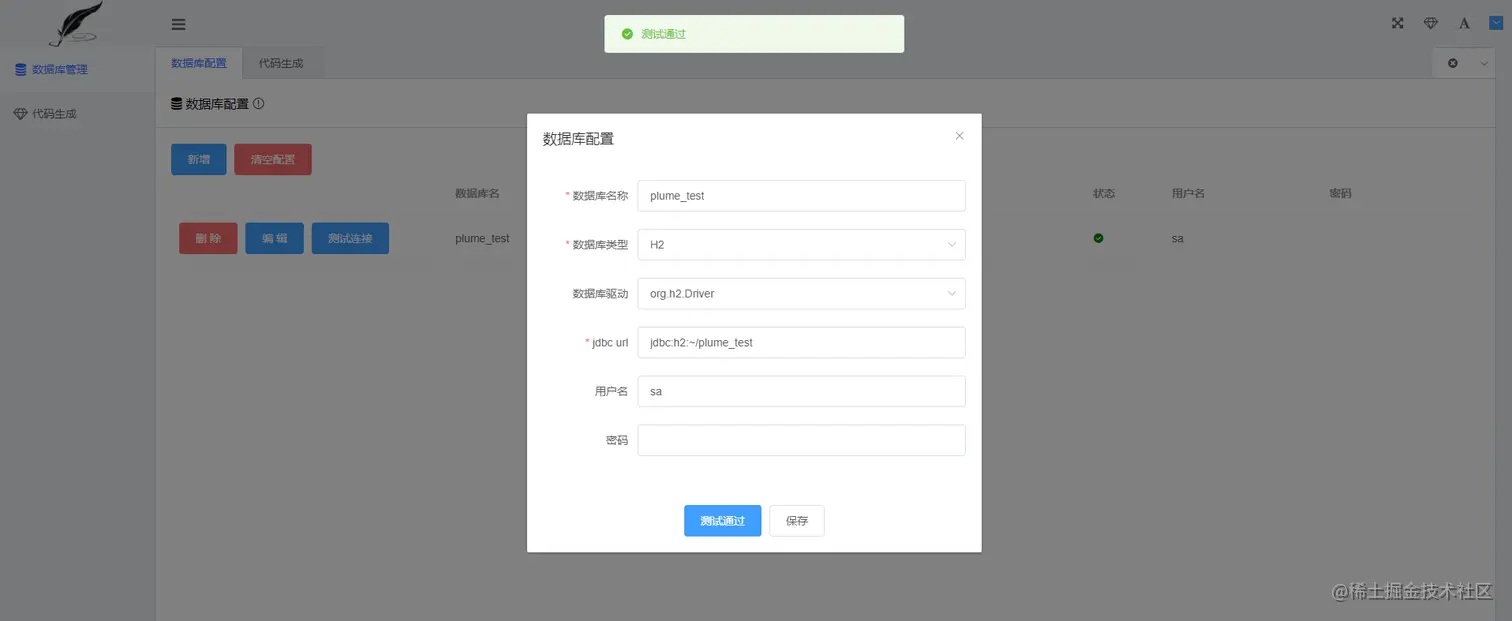Click the 数据库配置 dialog title

(578, 139)
